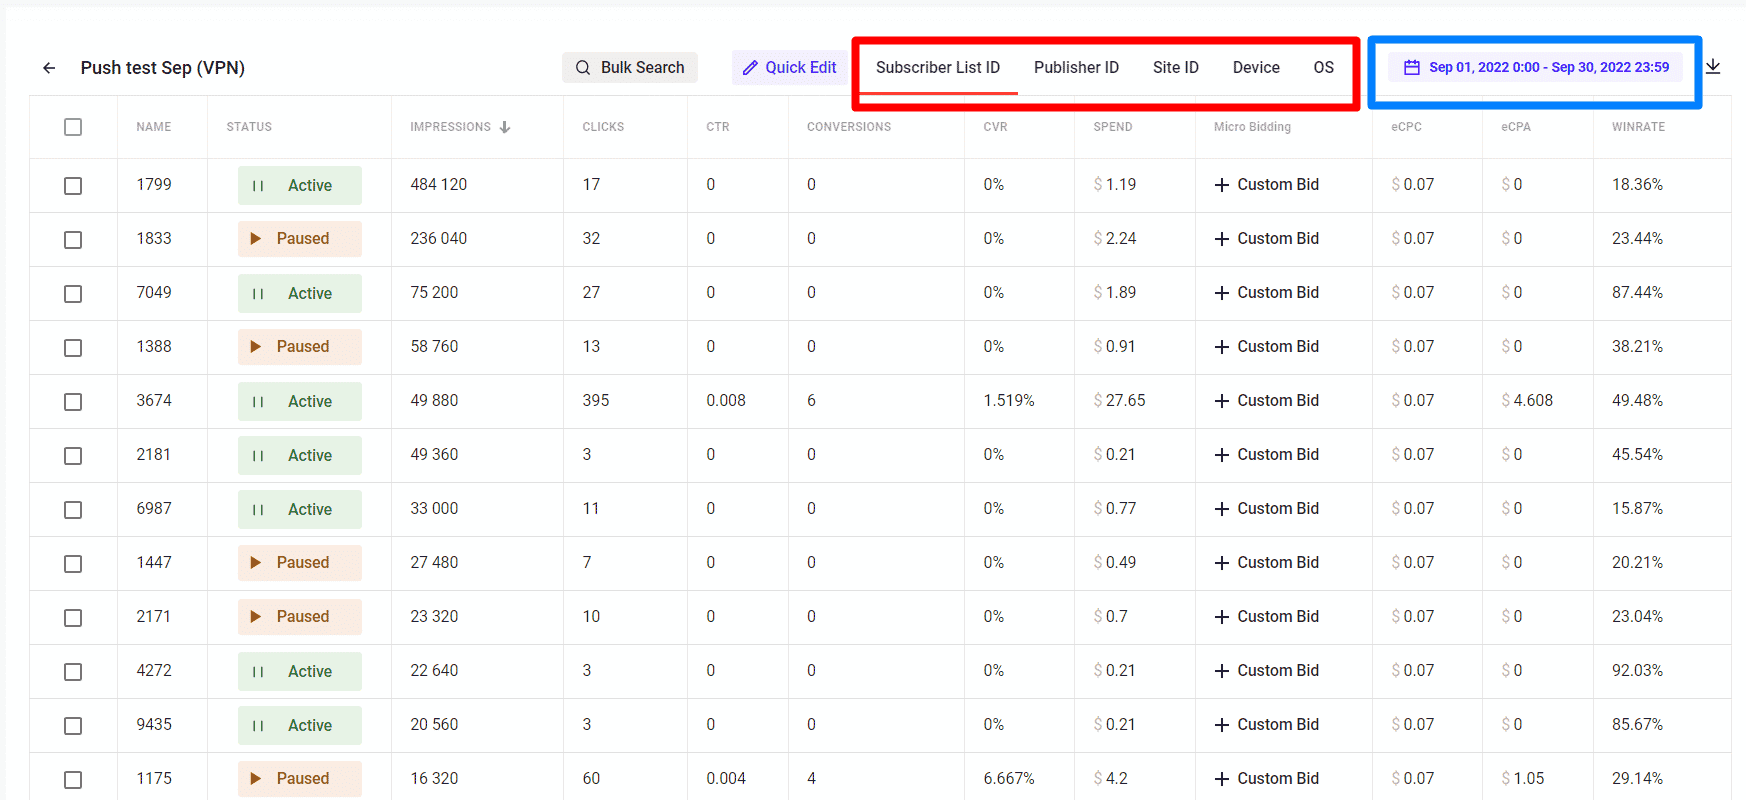The image size is (1746, 800).
Task: Switch to Site ID tab
Action: [1176, 68]
